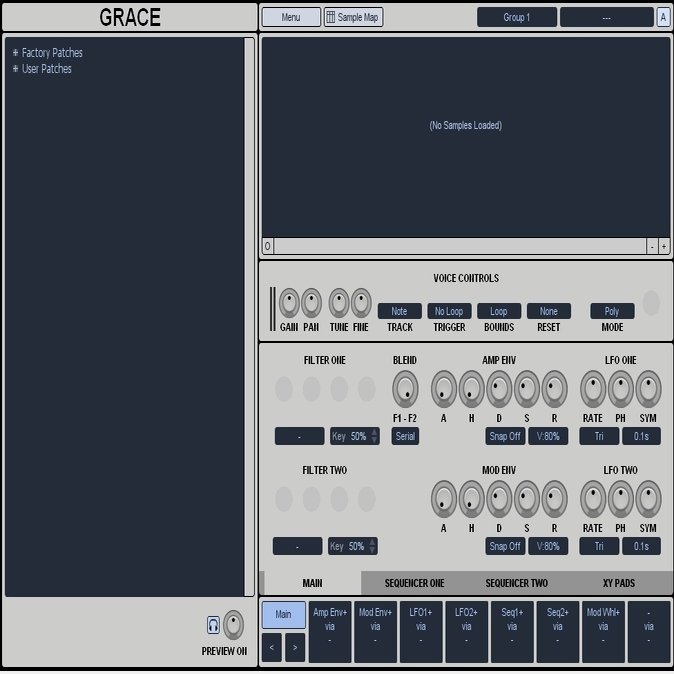674x674 pixels.
Task: Toggle the headphone preview icon
Action: coord(213,625)
